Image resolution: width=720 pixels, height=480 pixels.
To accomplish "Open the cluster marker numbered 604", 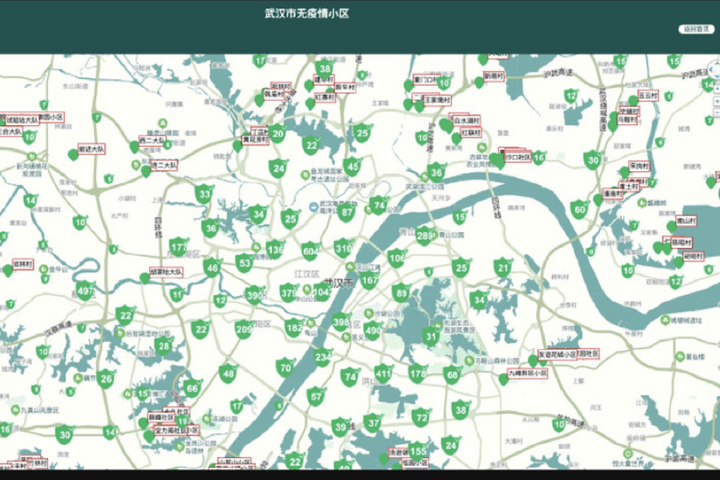I will click(310, 250).
